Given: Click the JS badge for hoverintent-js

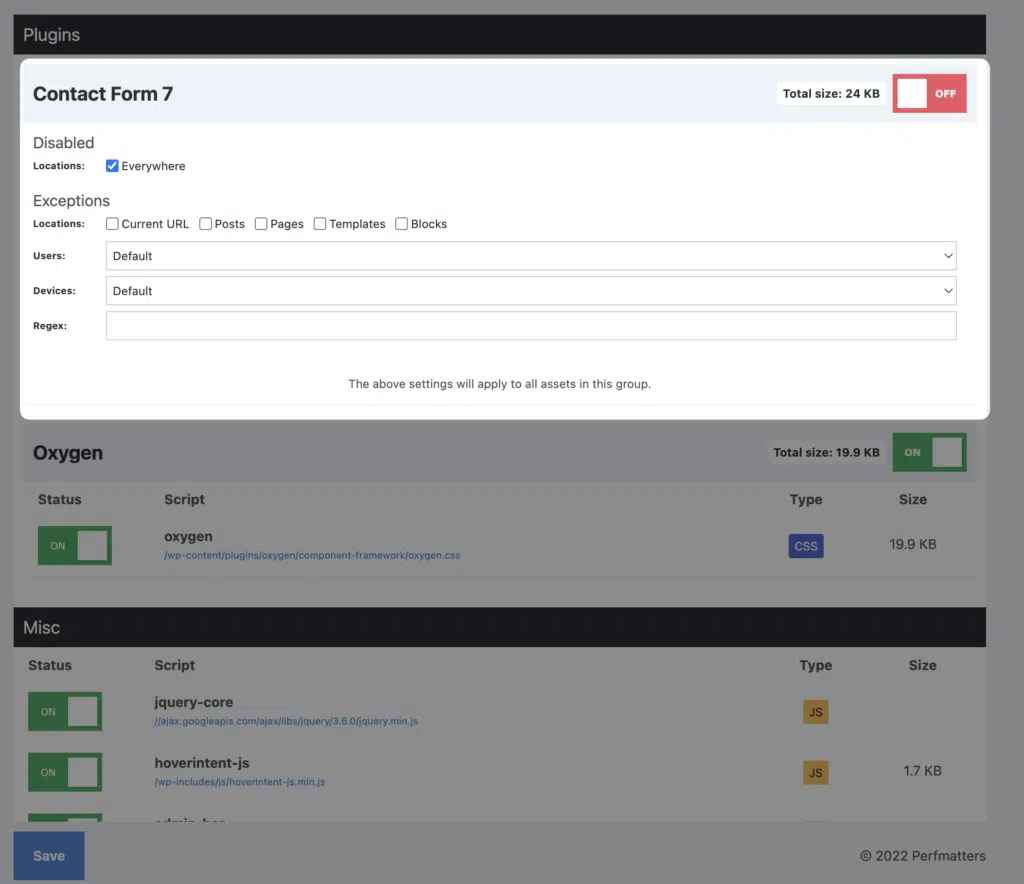Looking at the screenshot, I should pos(816,772).
